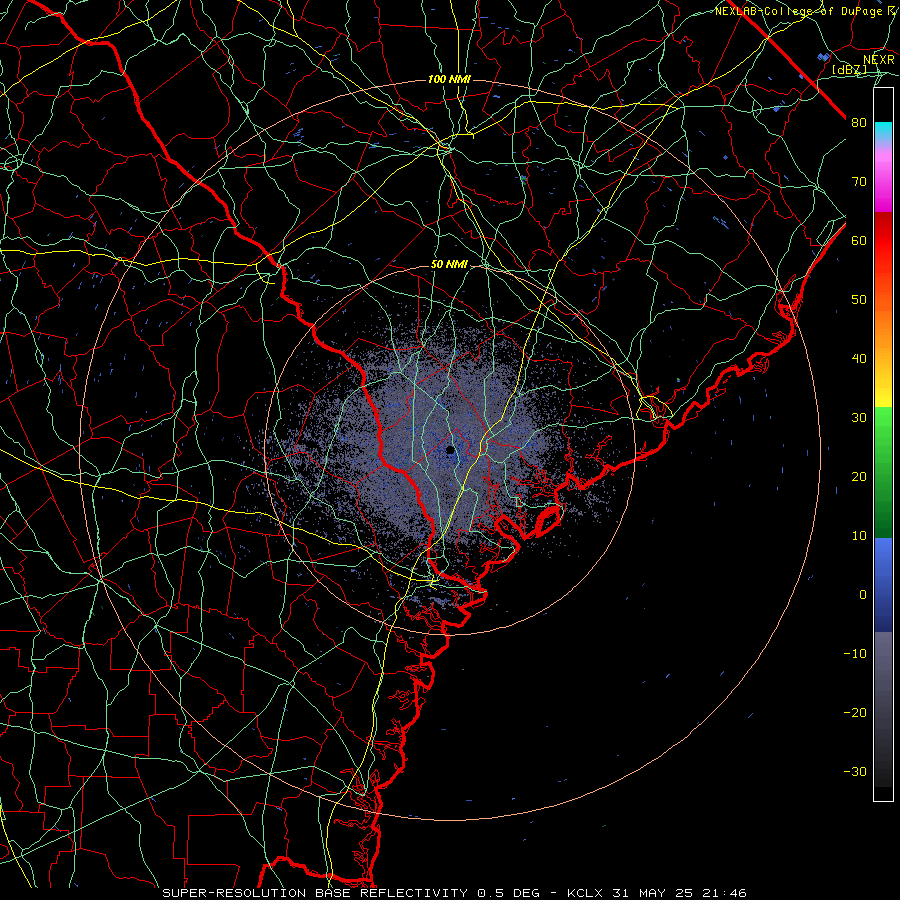Click the NEXR label above the legend

878,60
